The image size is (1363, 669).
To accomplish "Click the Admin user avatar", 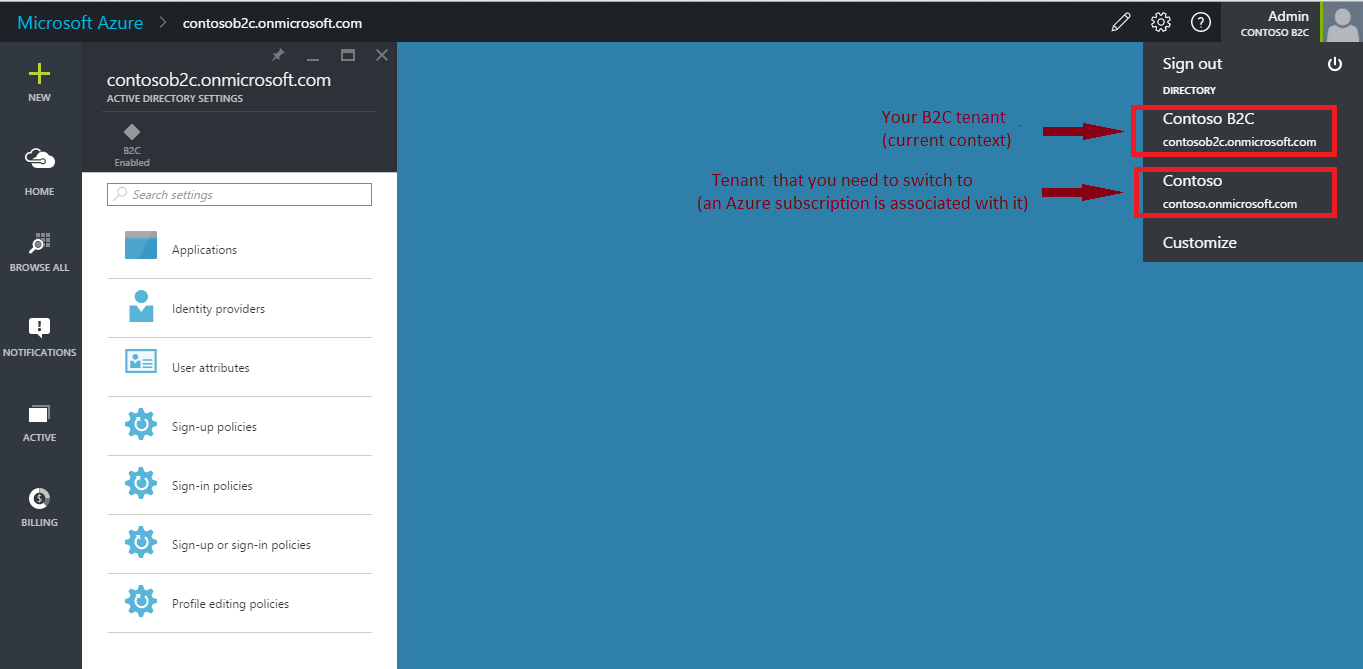I will click(1343, 22).
